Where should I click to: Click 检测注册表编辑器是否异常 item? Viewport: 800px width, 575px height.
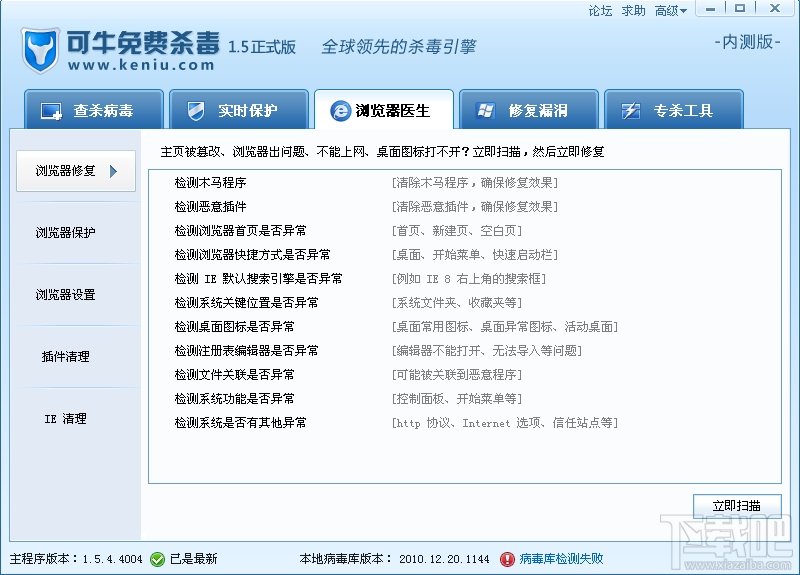pos(246,351)
